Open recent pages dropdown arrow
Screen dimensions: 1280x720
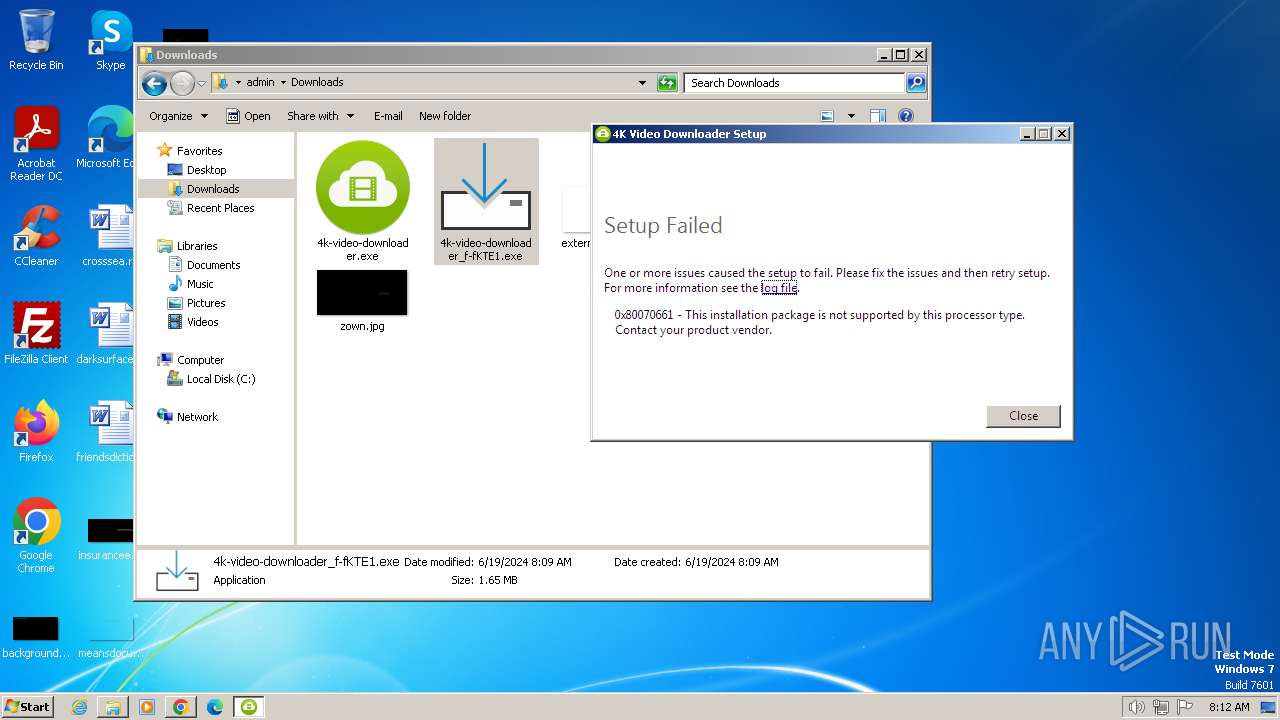coord(202,83)
